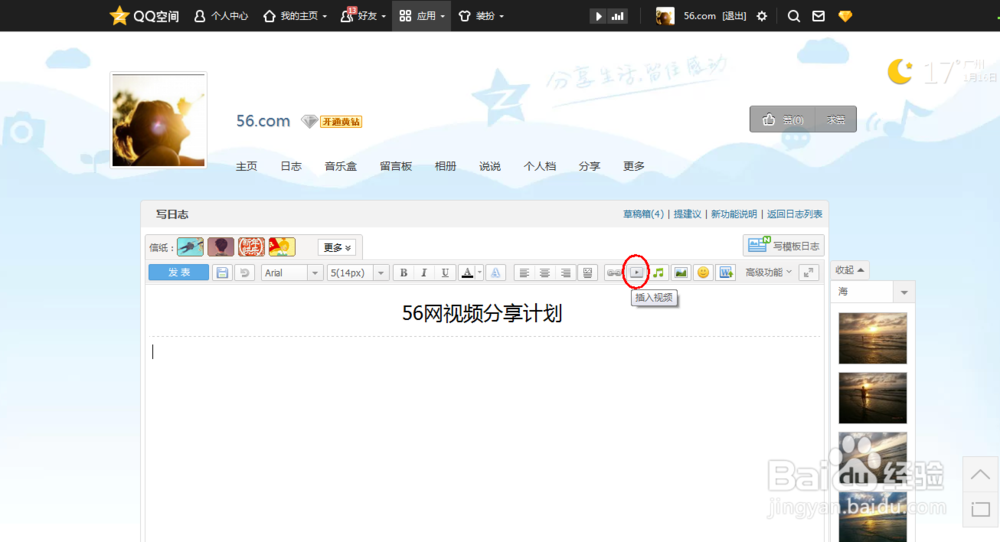Expand 更多 stationery options
Screen dimensions: 1000x542
click(337, 247)
